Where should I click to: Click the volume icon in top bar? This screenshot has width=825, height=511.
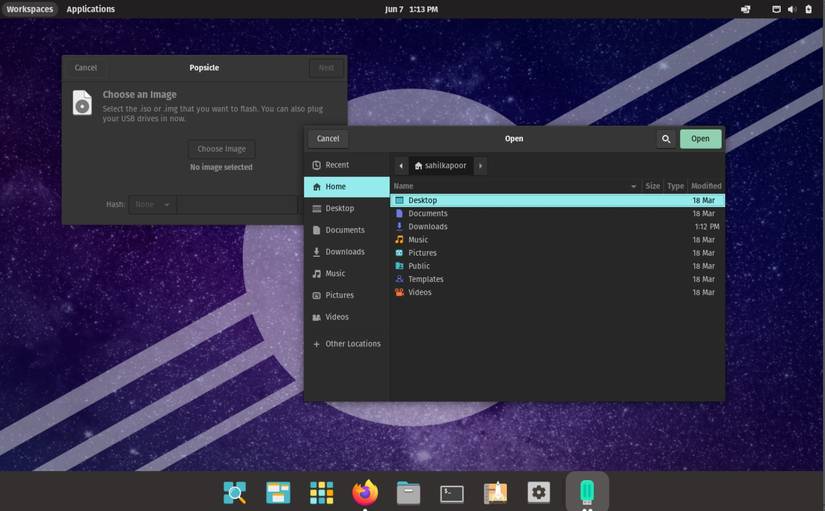click(792, 9)
